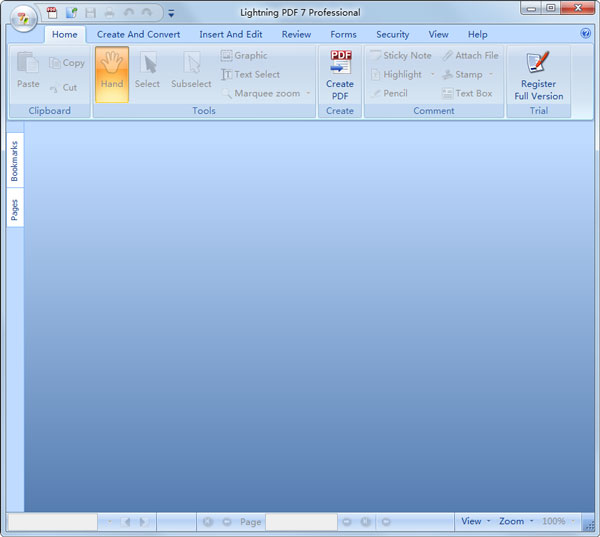Expand the Marquee zoom dropdown arrow
600x537 pixels.
(308, 93)
